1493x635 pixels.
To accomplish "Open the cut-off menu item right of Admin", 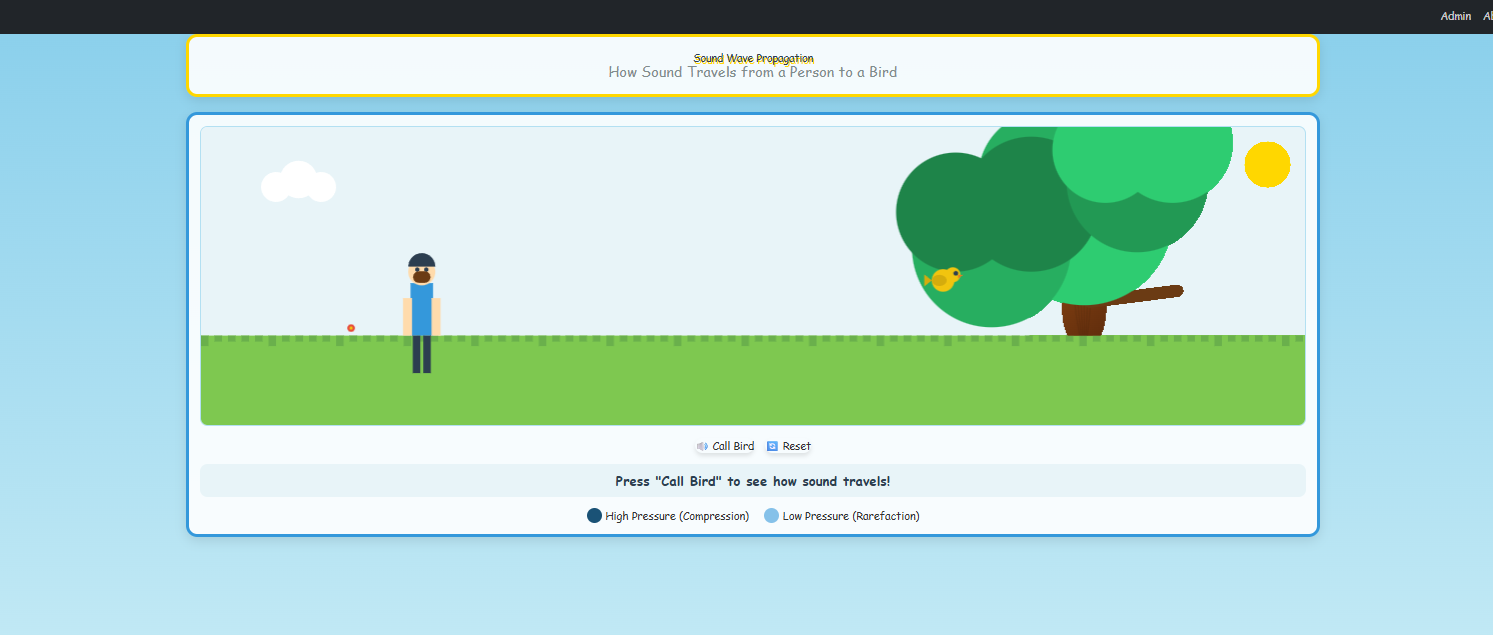I will (1487, 16).
